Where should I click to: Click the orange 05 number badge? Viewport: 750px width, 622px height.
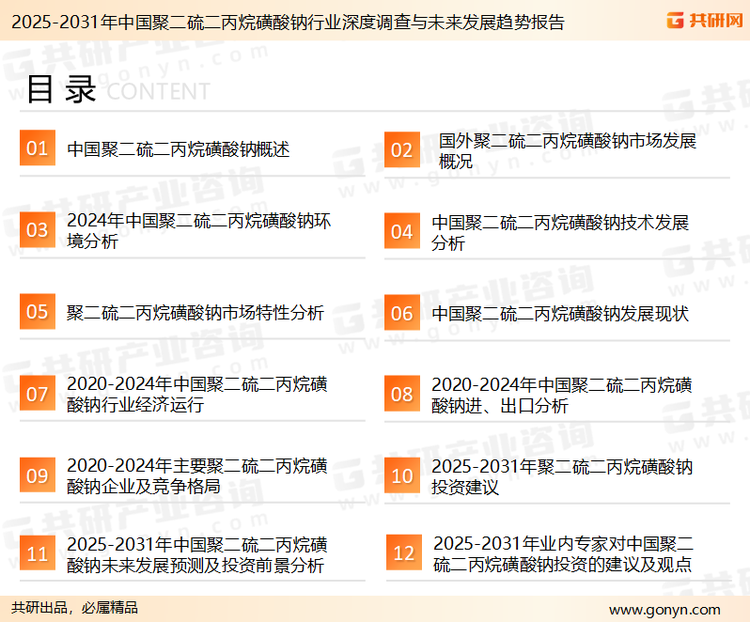point(37,311)
